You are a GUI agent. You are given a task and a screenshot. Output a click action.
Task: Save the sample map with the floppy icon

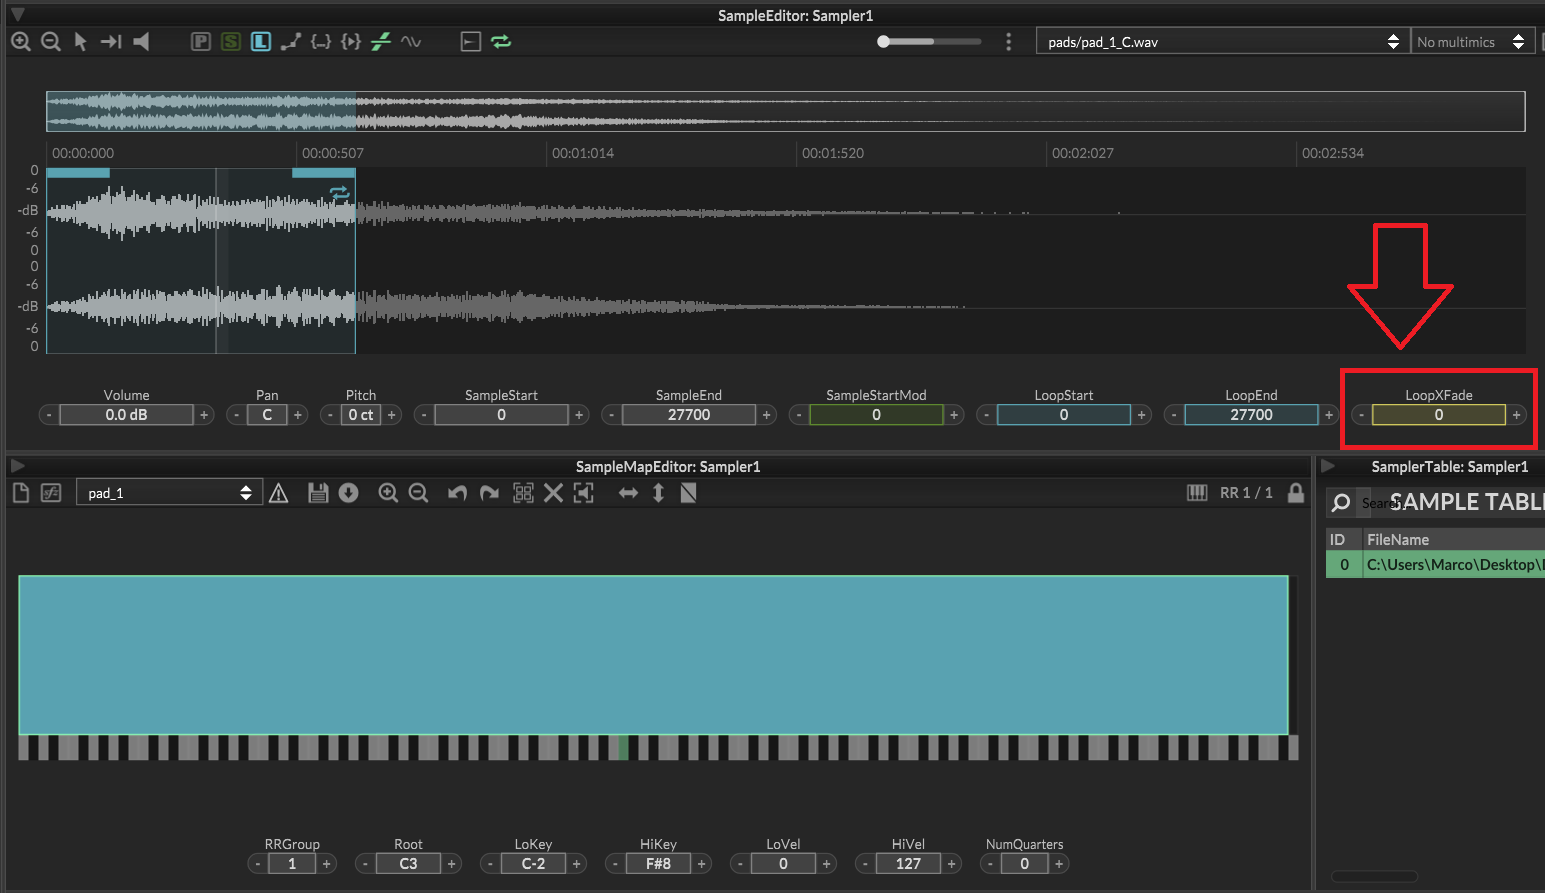click(318, 493)
